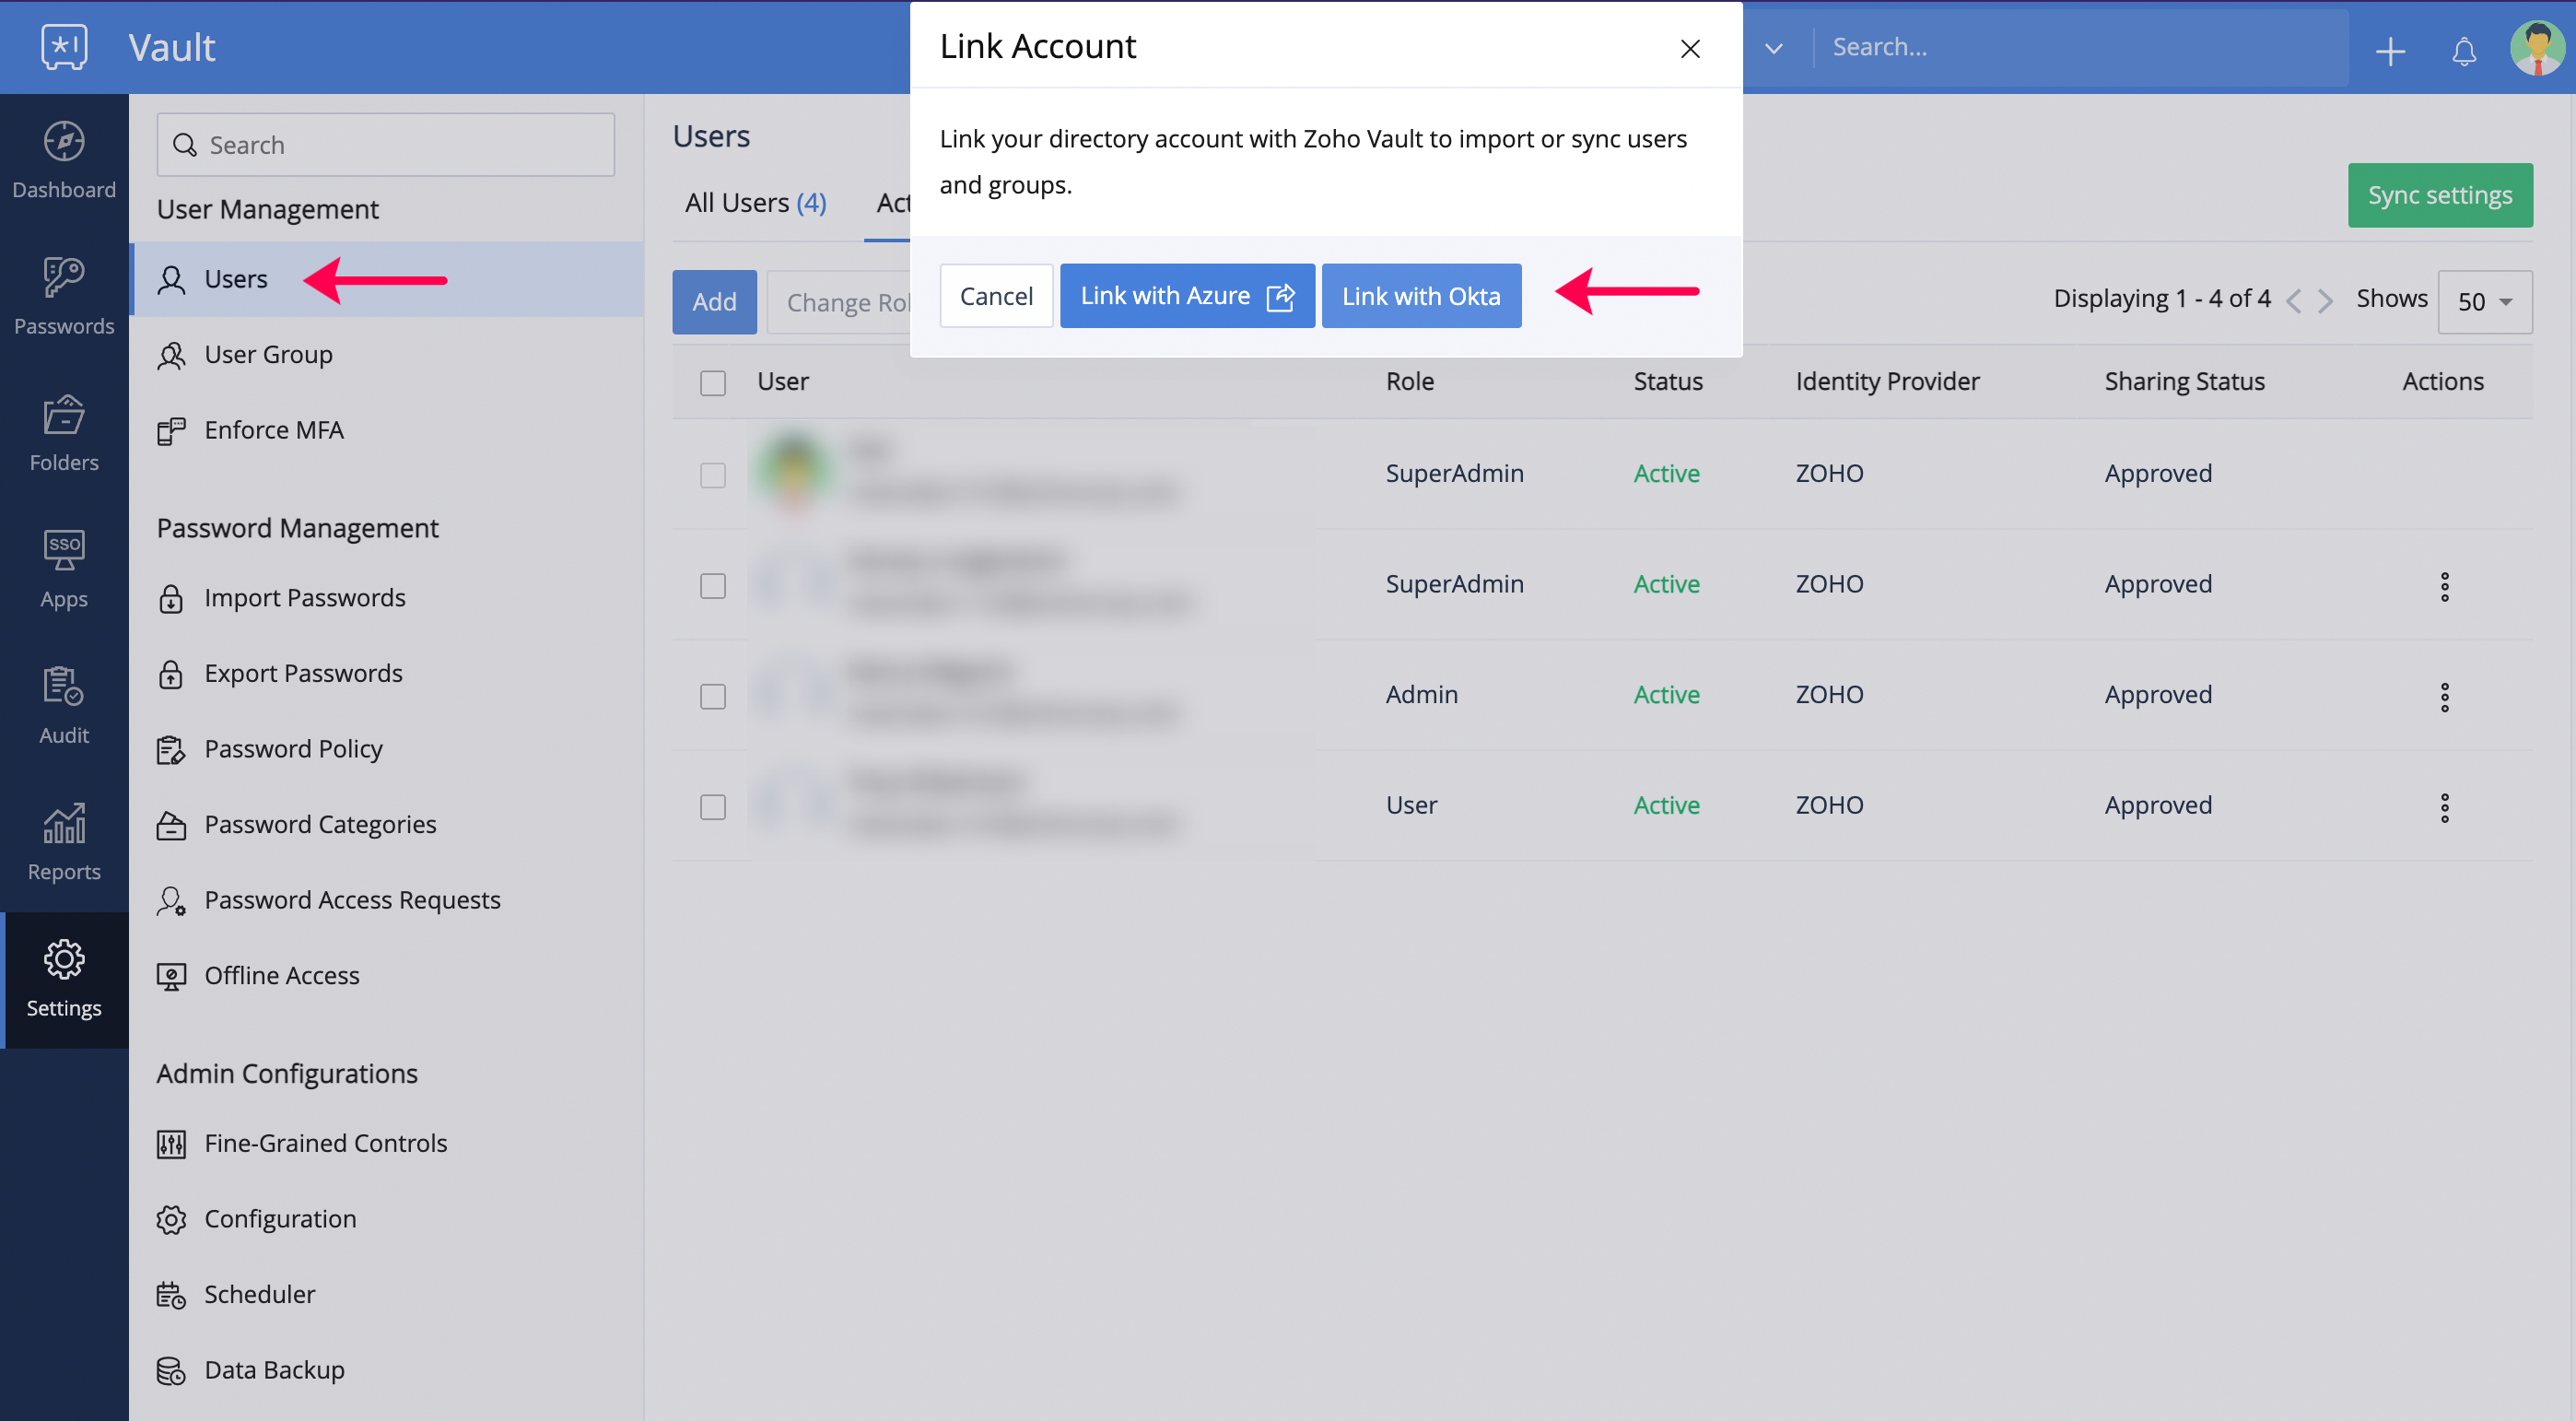The height and width of the screenshot is (1421, 2576).
Task: Click the Role column header
Action: [x=1409, y=381]
